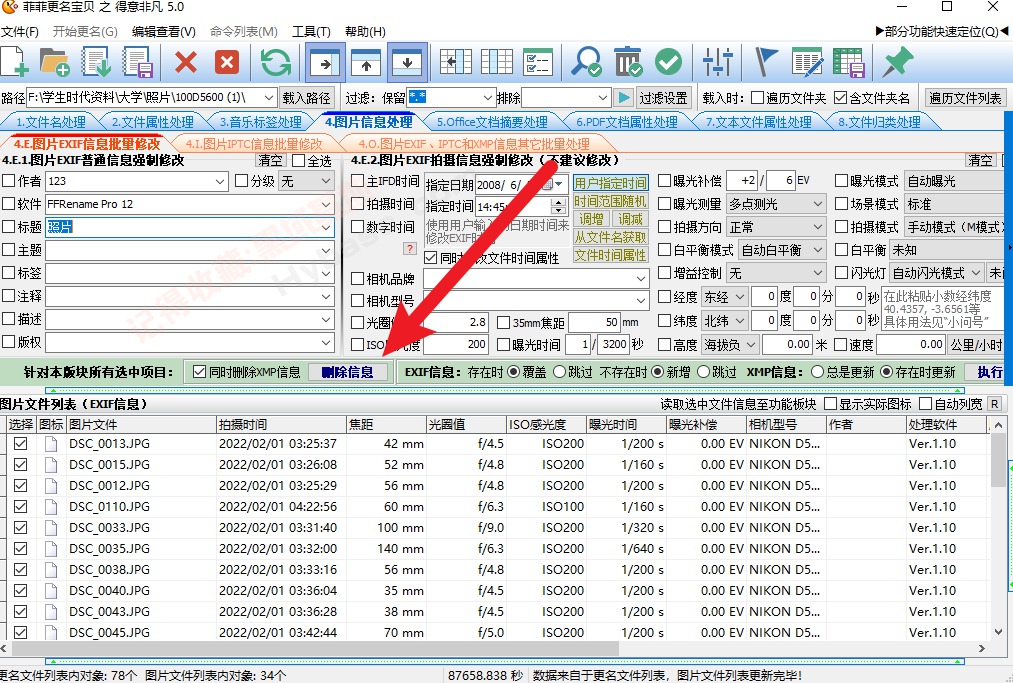Click the plain columns grid icon
1013x683 pixels.
pyautogui.click(x=497, y=63)
